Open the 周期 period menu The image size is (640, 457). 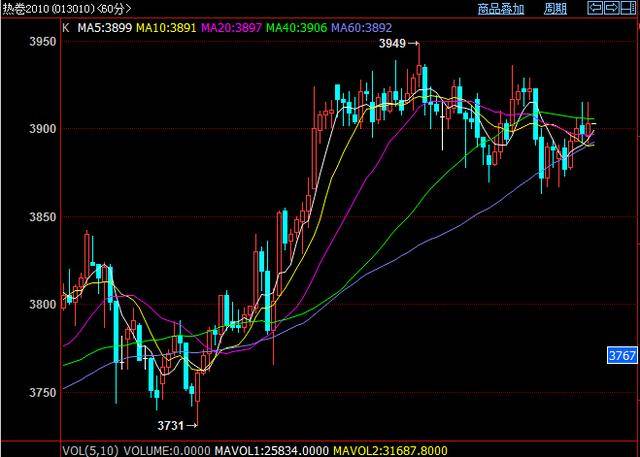(555, 9)
